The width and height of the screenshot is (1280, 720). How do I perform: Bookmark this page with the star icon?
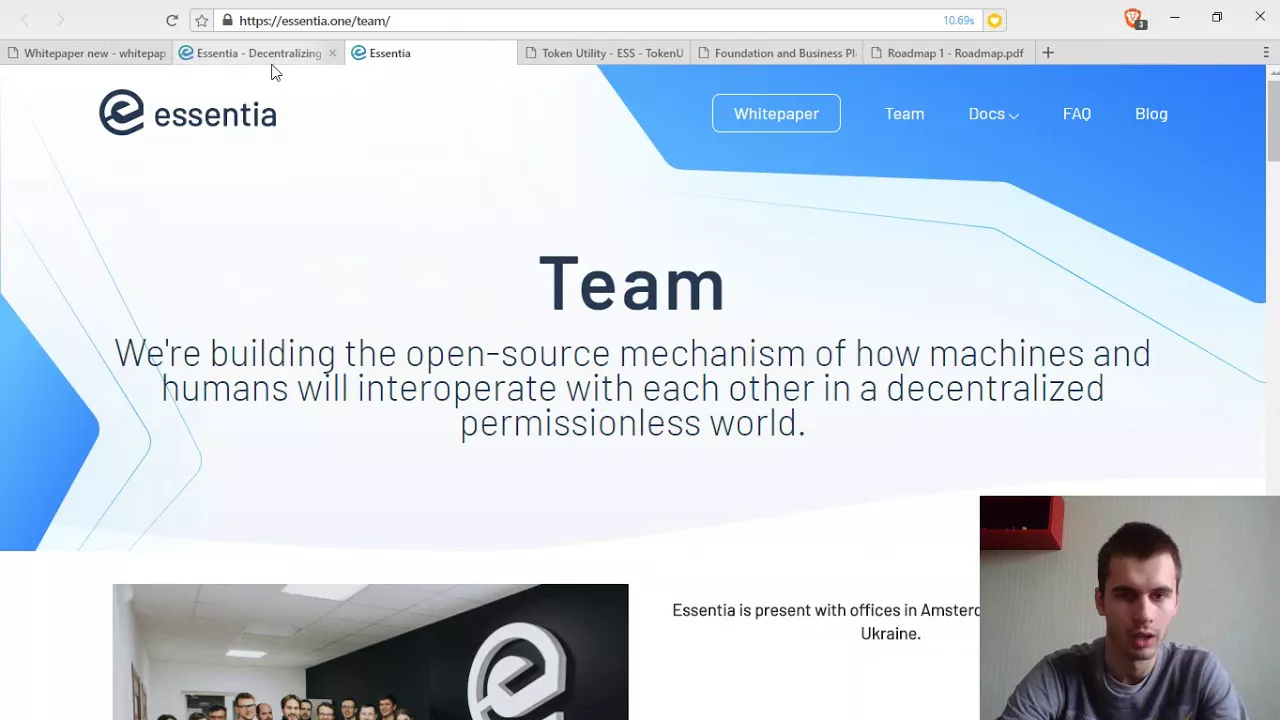point(202,20)
